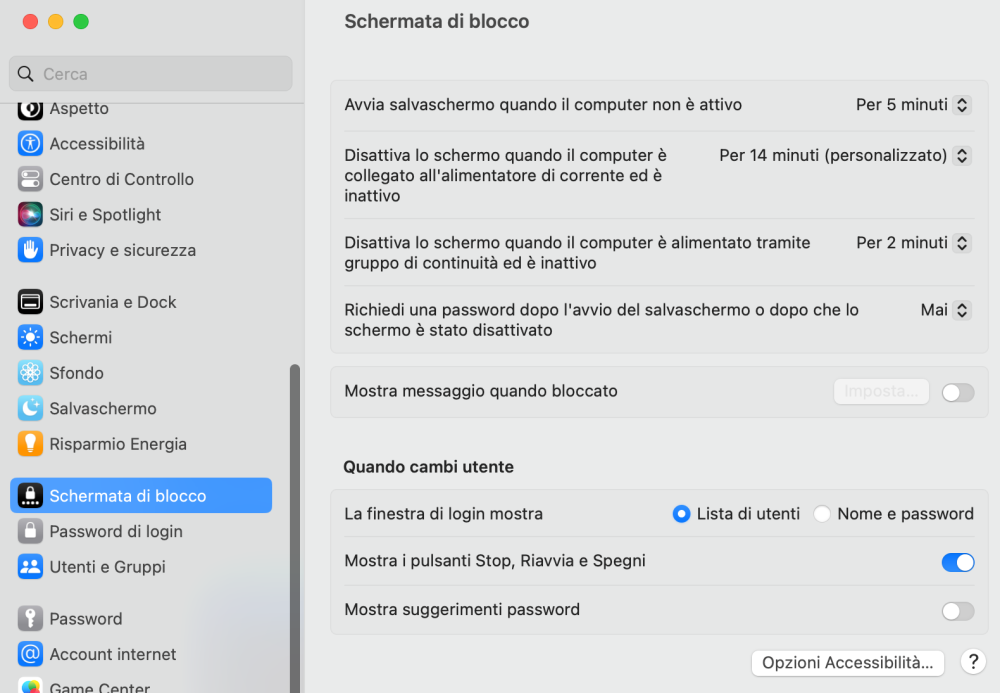Click the question mark help button

(973, 662)
